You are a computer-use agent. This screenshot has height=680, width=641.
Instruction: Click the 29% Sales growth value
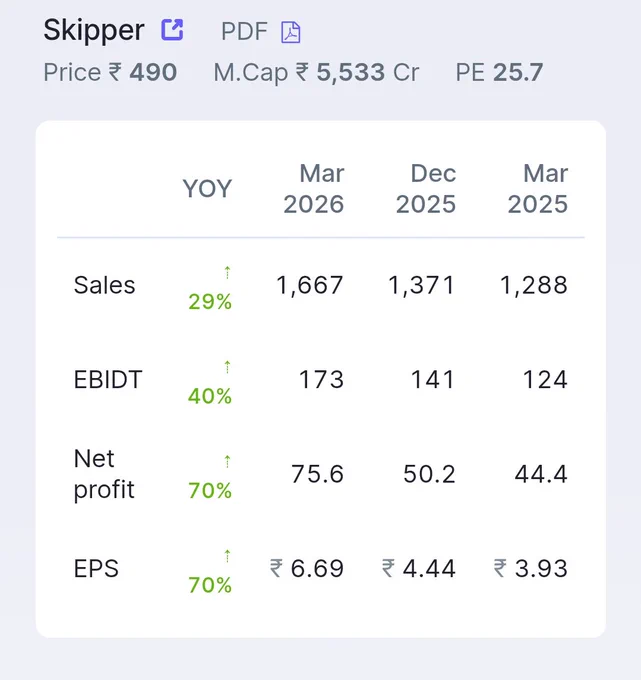(x=210, y=301)
